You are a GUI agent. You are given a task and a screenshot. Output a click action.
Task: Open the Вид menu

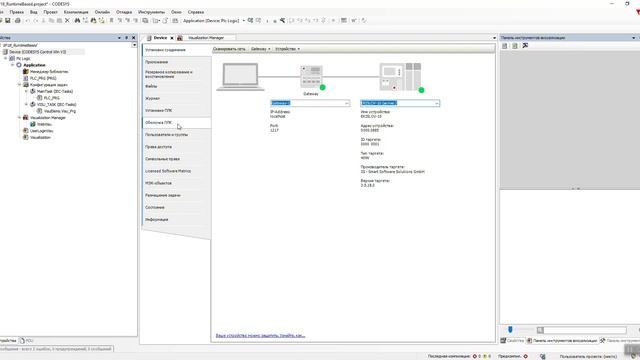point(33,12)
